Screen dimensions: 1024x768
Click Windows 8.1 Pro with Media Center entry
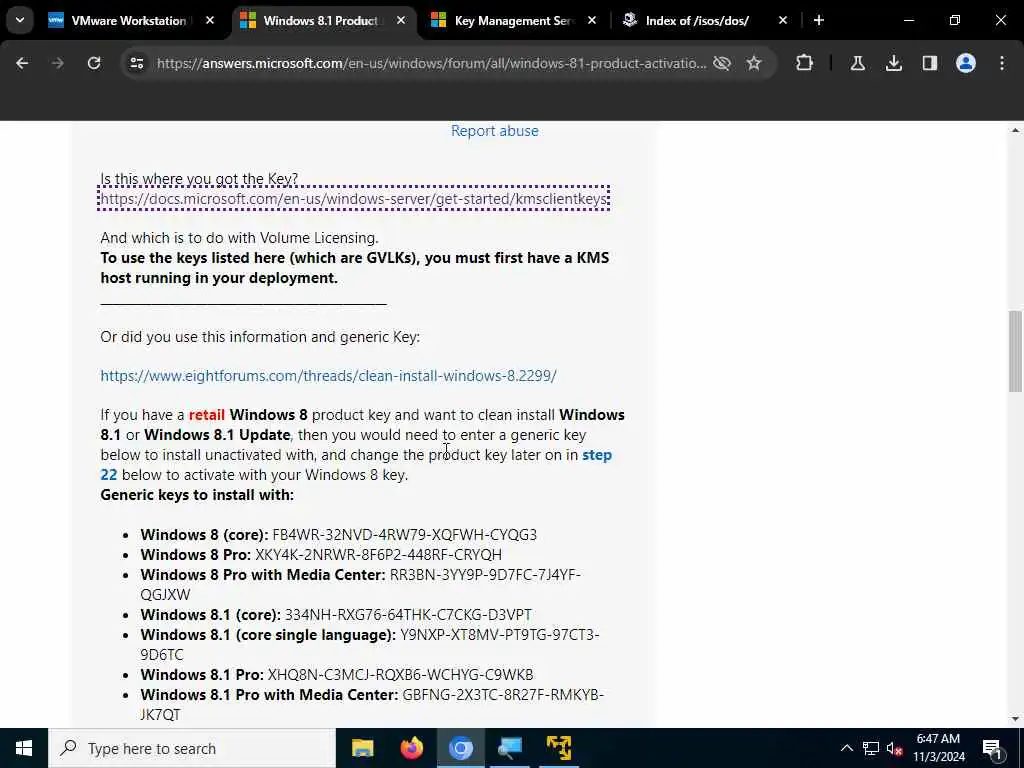[x=372, y=704]
